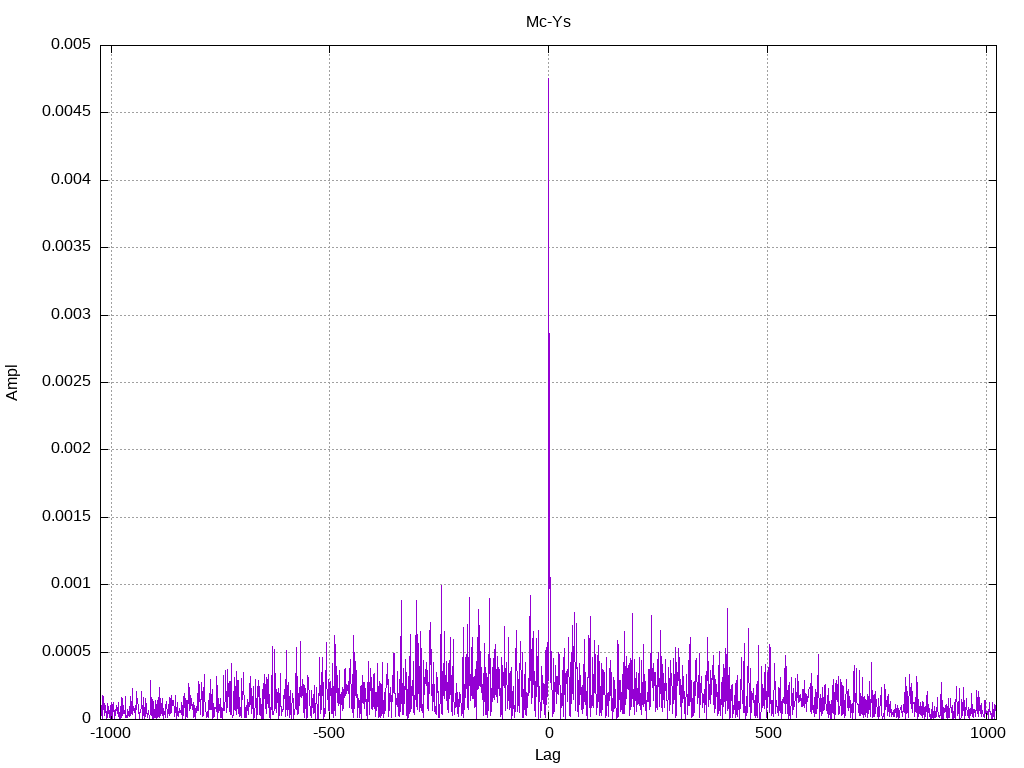Click the tip of the central peak
The image size is (1024, 768).
click(x=548, y=79)
